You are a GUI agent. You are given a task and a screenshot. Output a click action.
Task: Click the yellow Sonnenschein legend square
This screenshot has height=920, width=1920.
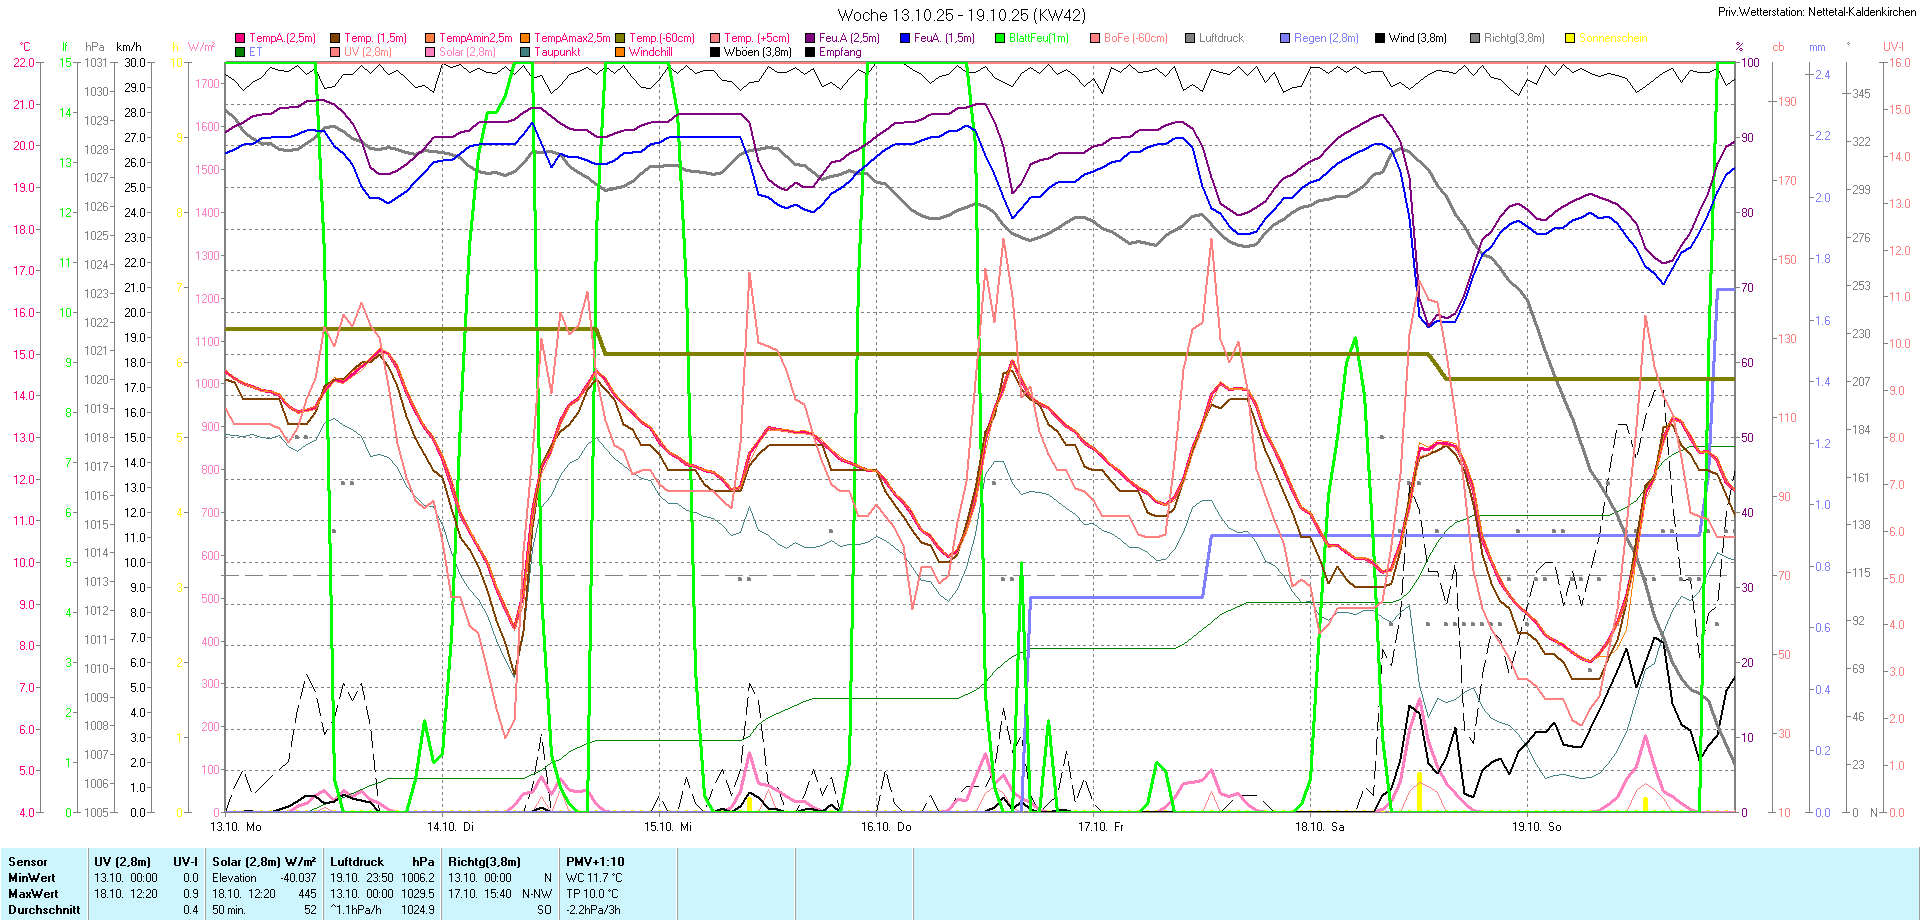[1570, 38]
